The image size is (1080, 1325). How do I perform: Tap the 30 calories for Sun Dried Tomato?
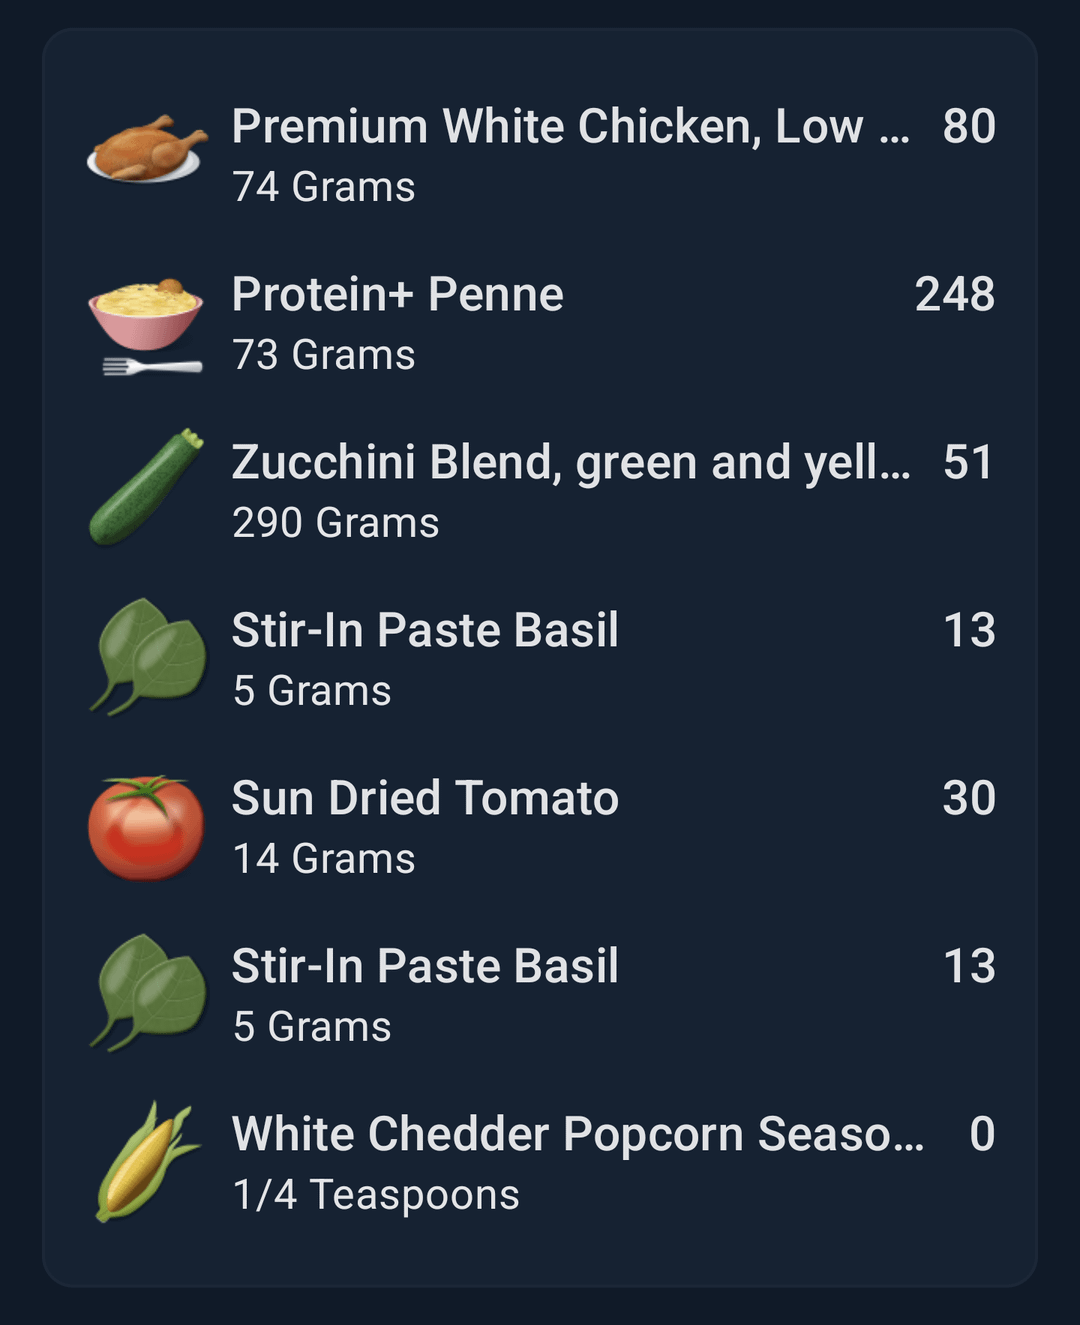(x=969, y=798)
